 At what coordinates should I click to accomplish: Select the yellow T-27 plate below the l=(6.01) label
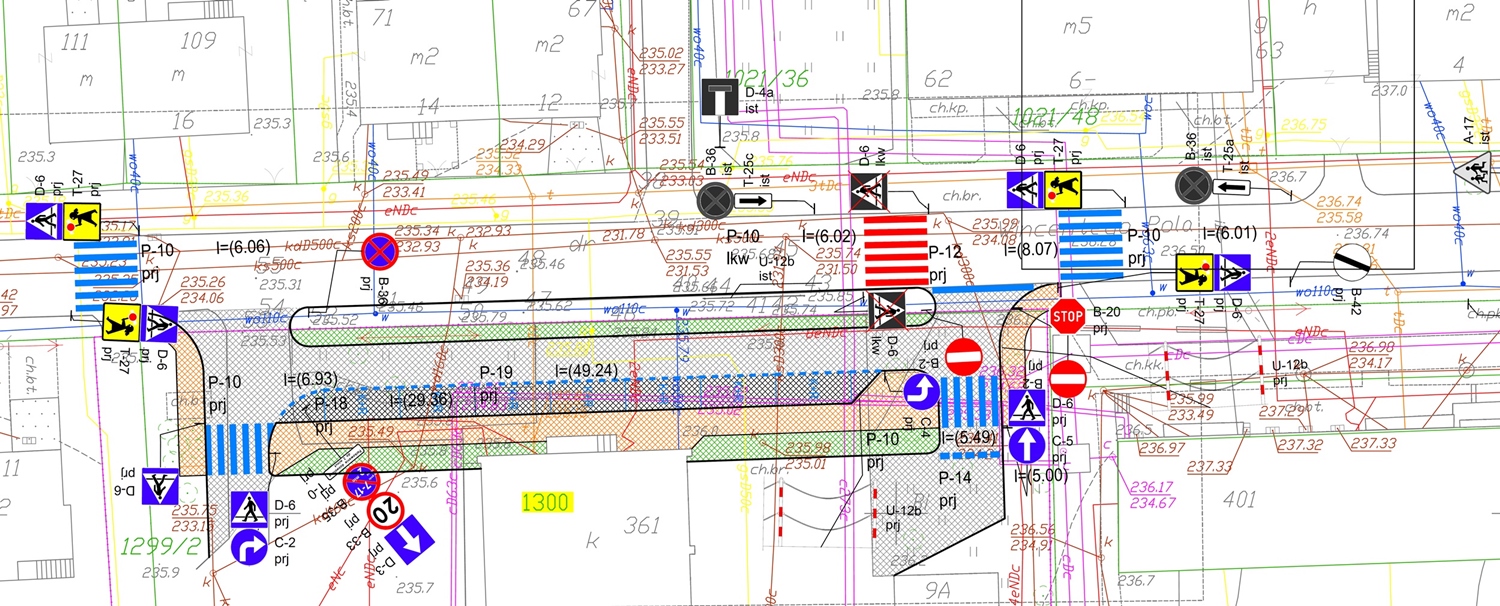tap(1193, 271)
